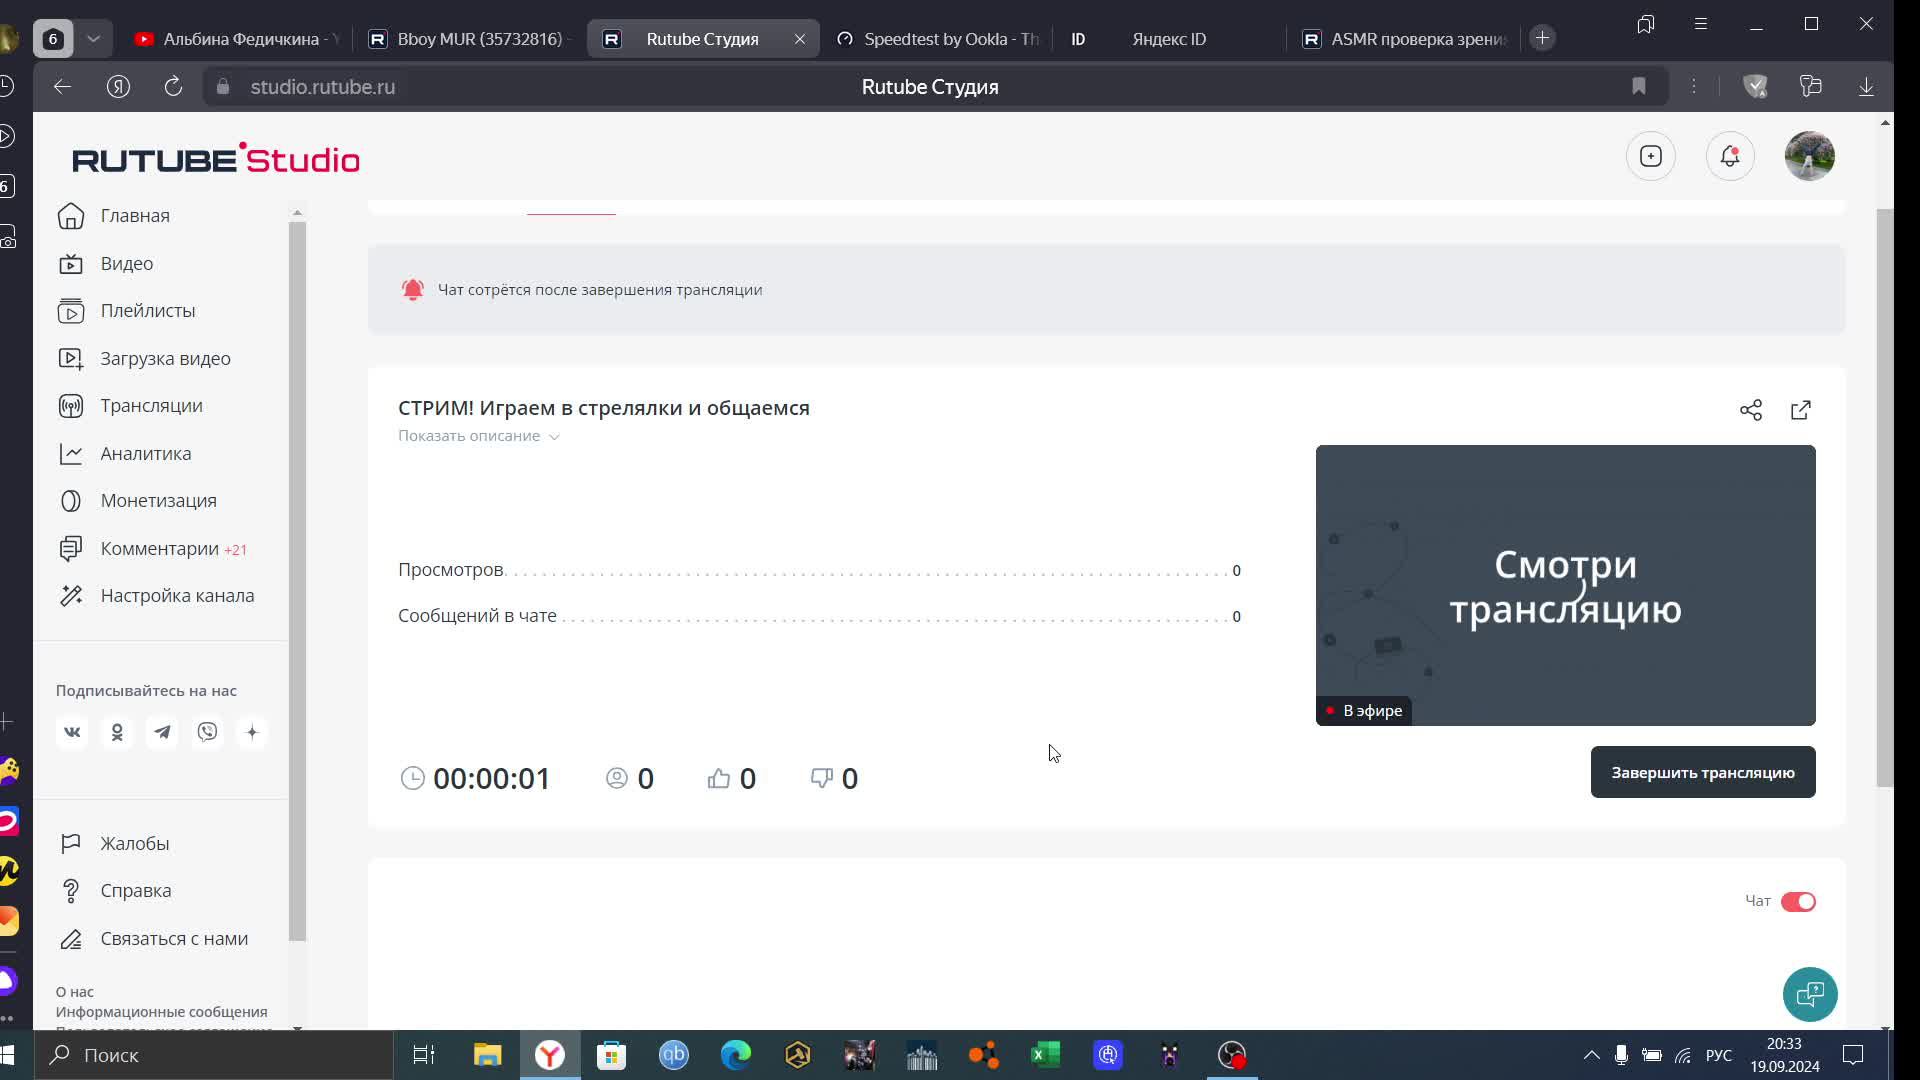Select Трансляции in the sidebar

coord(151,406)
